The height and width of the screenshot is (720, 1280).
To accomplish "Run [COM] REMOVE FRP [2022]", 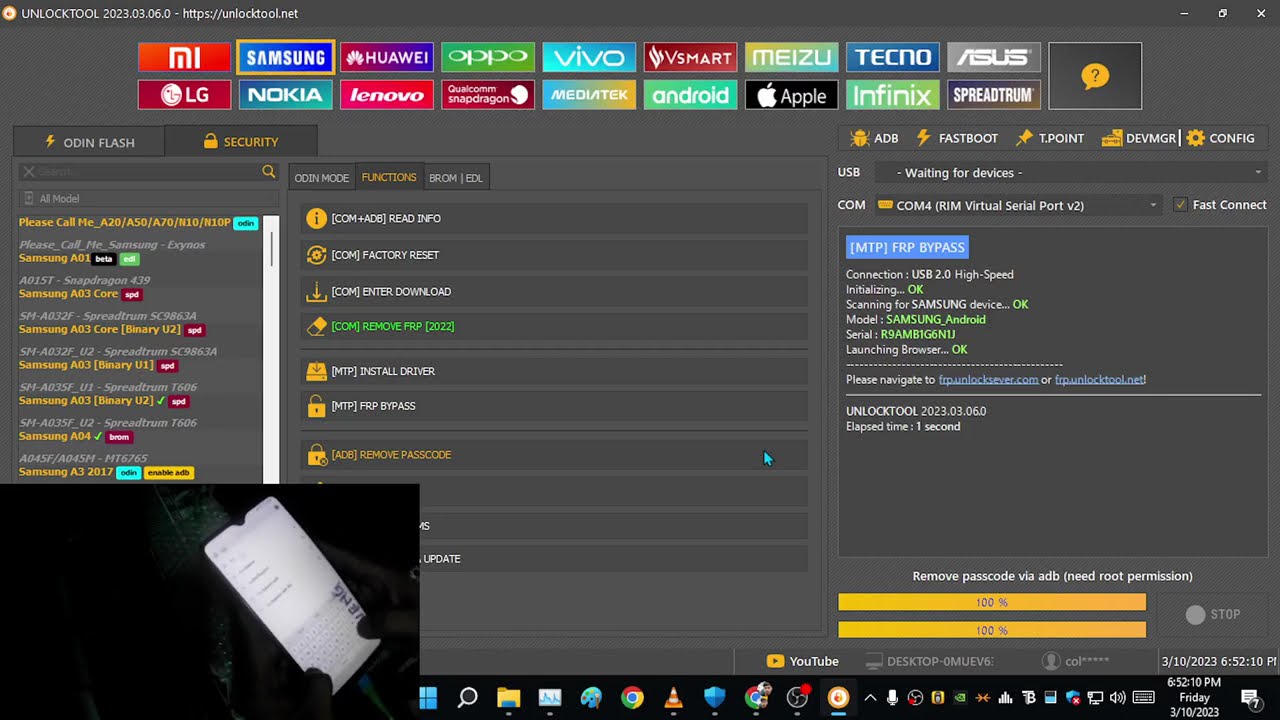I will point(554,326).
